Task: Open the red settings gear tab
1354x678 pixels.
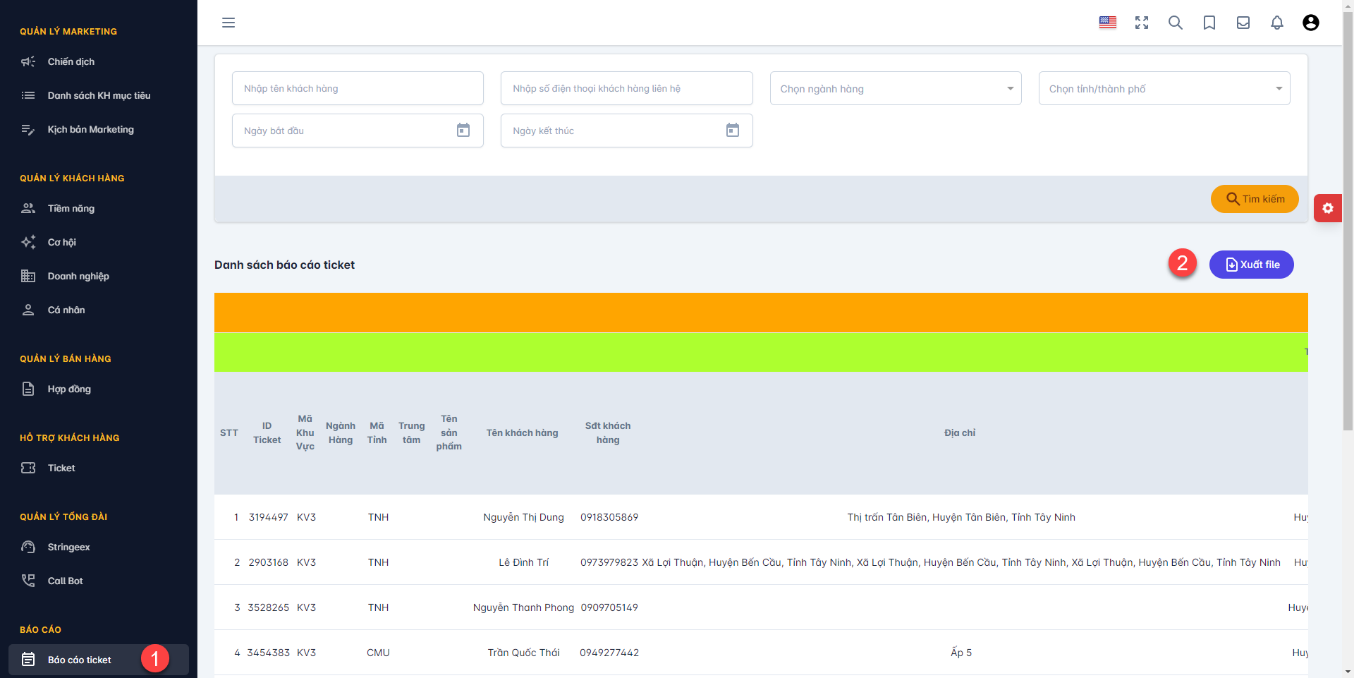Action: 1328,208
